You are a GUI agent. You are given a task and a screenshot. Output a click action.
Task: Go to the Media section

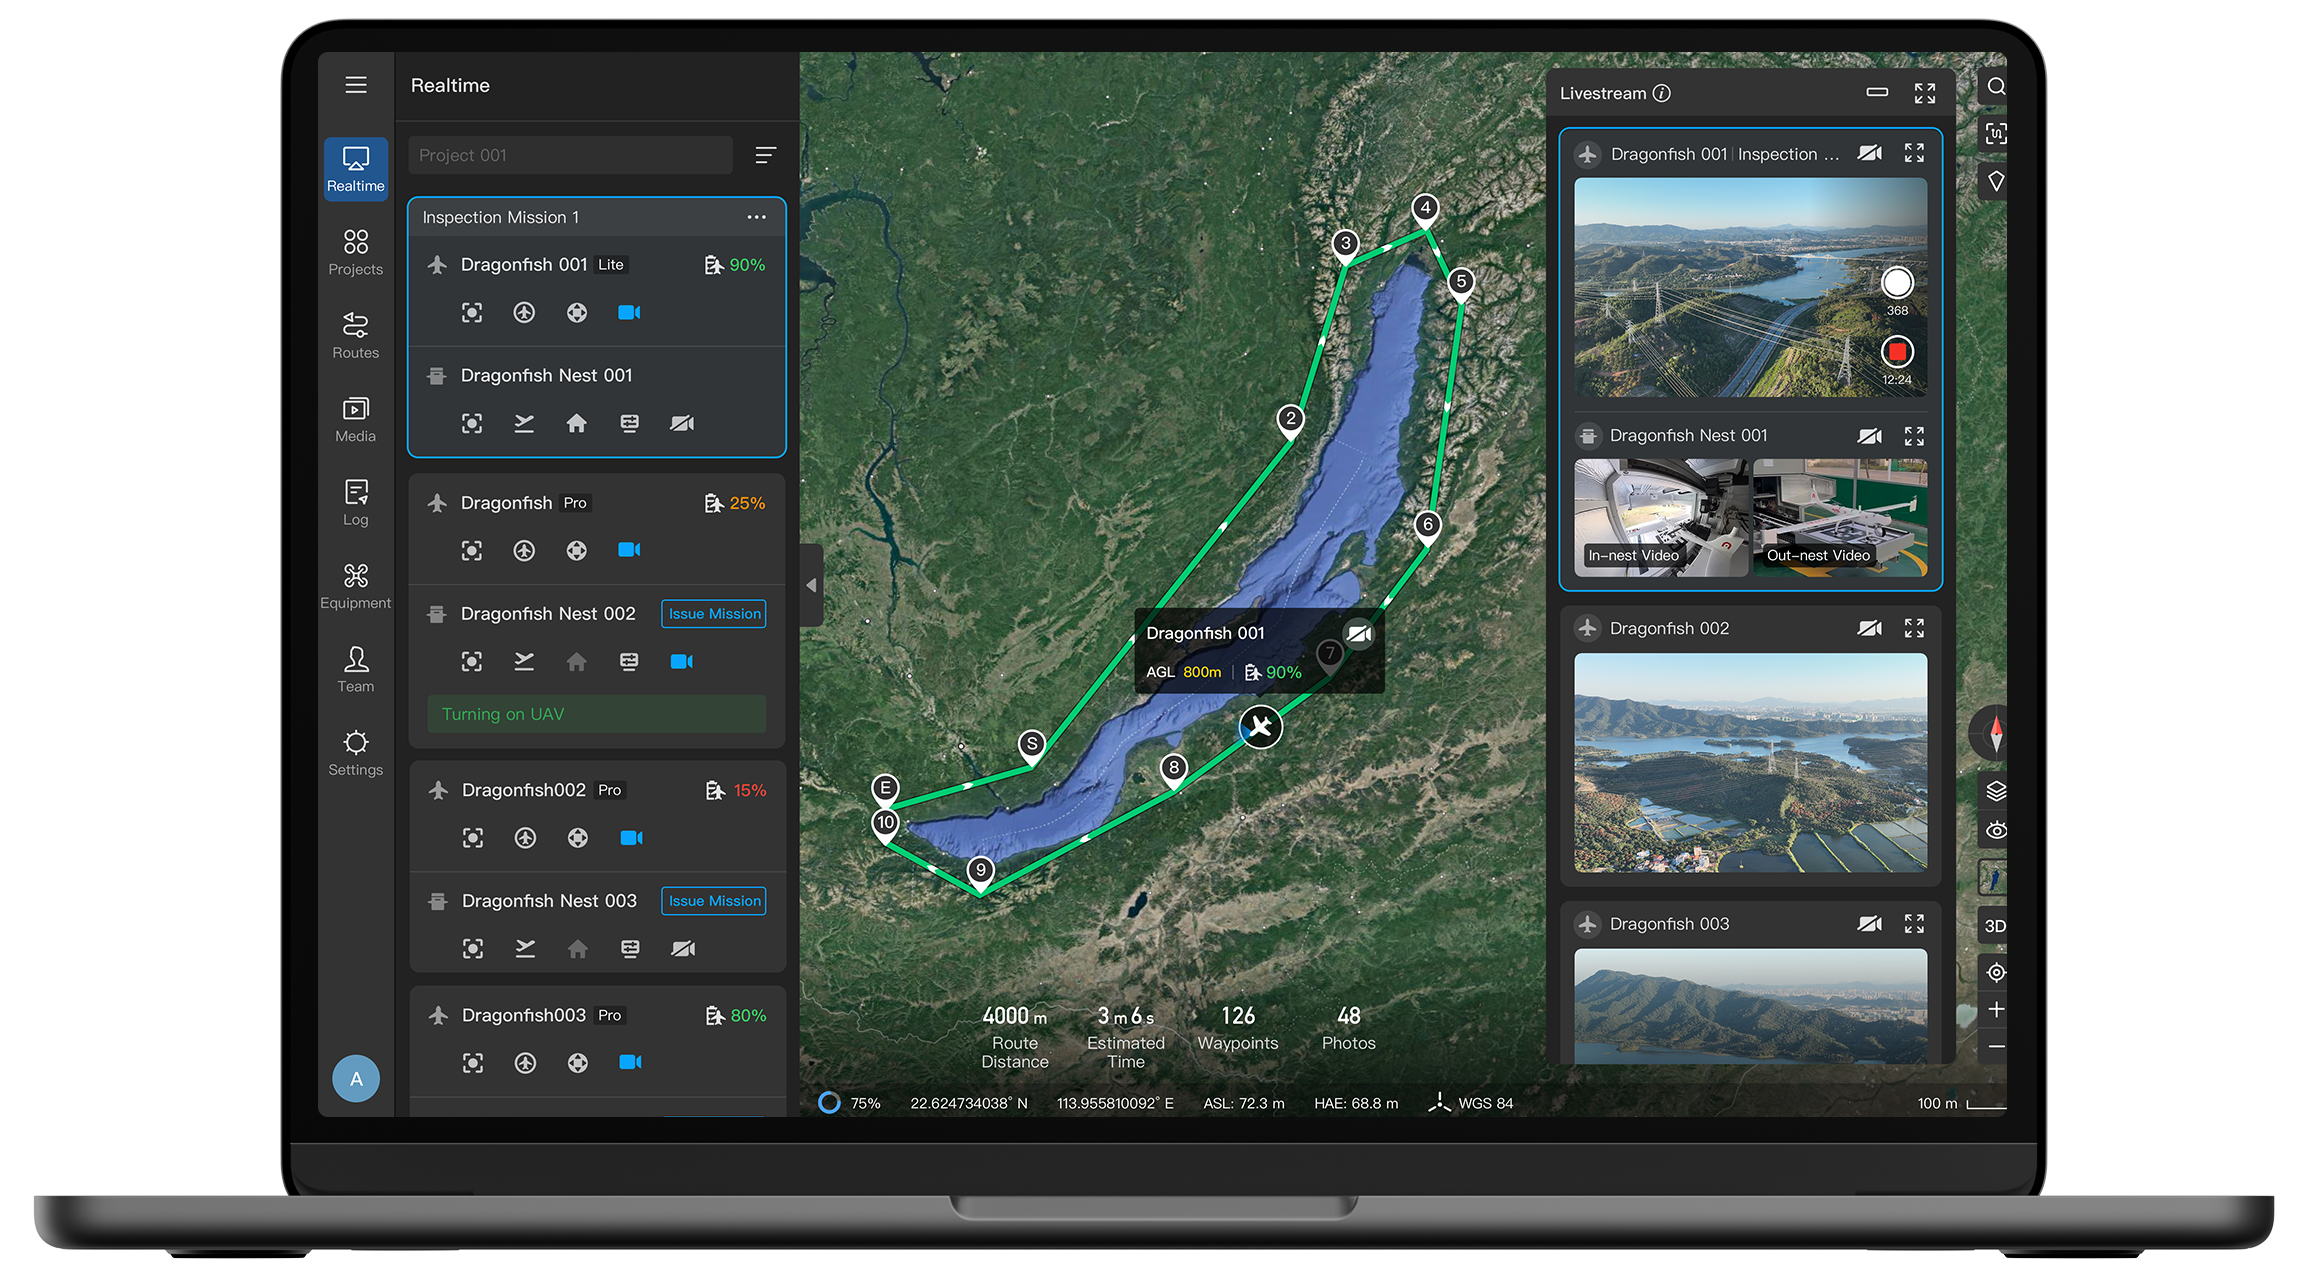pyautogui.click(x=356, y=419)
